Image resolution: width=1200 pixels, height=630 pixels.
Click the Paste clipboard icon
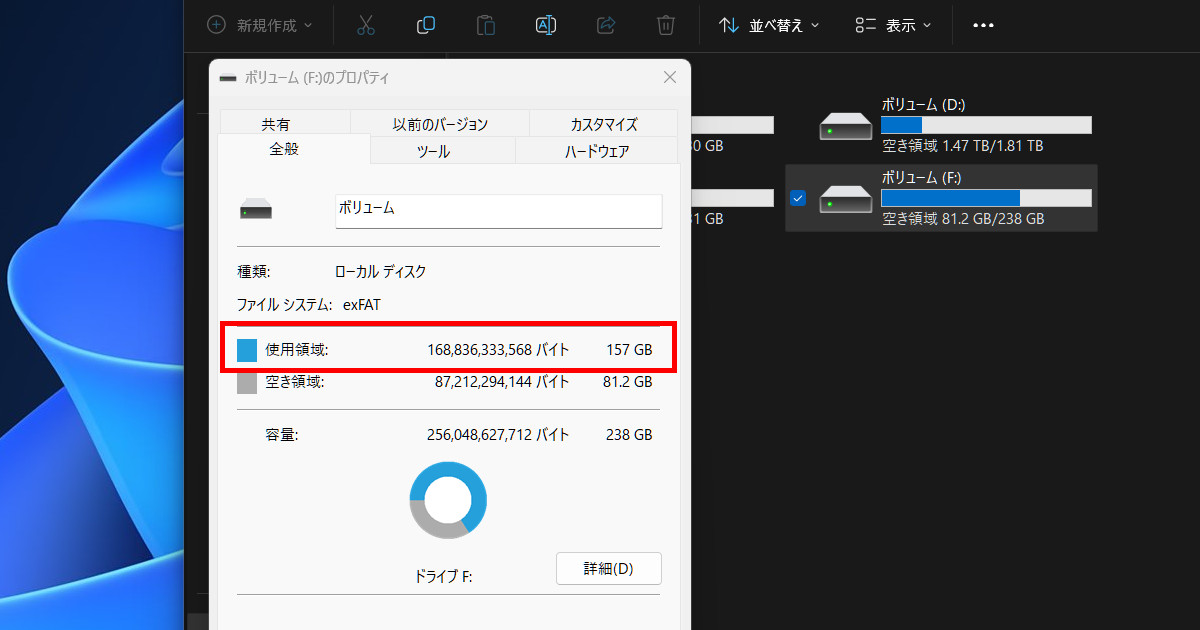[x=486, y=25]
